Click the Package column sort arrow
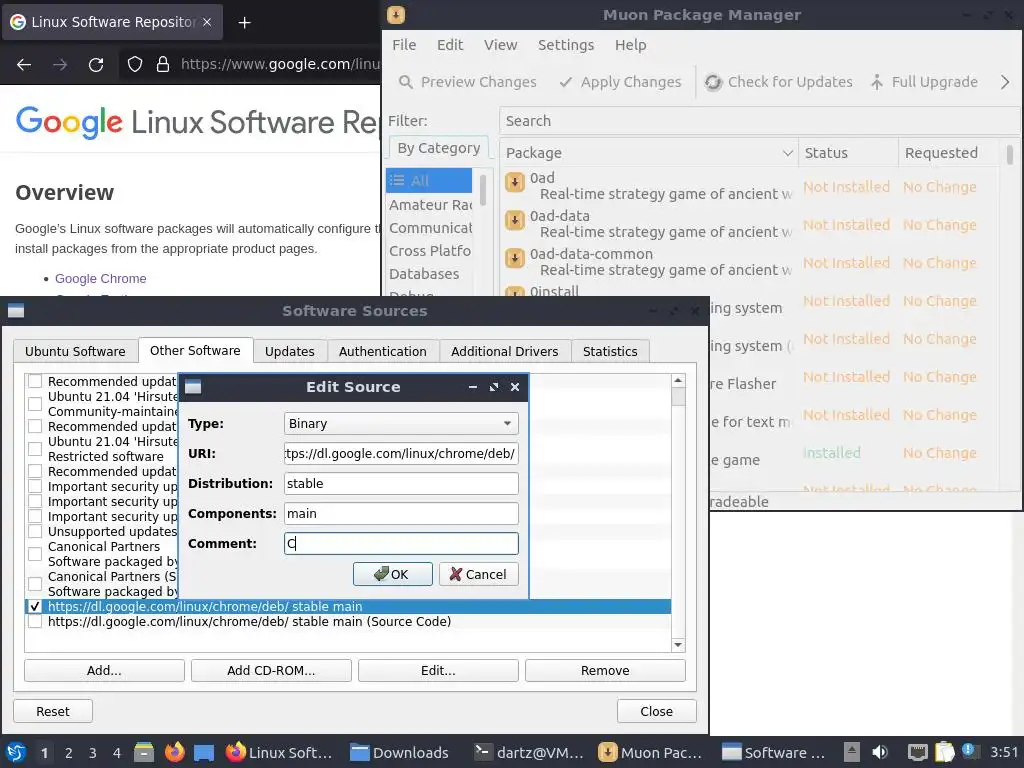1024x768 pixels. tap(788, 153)
